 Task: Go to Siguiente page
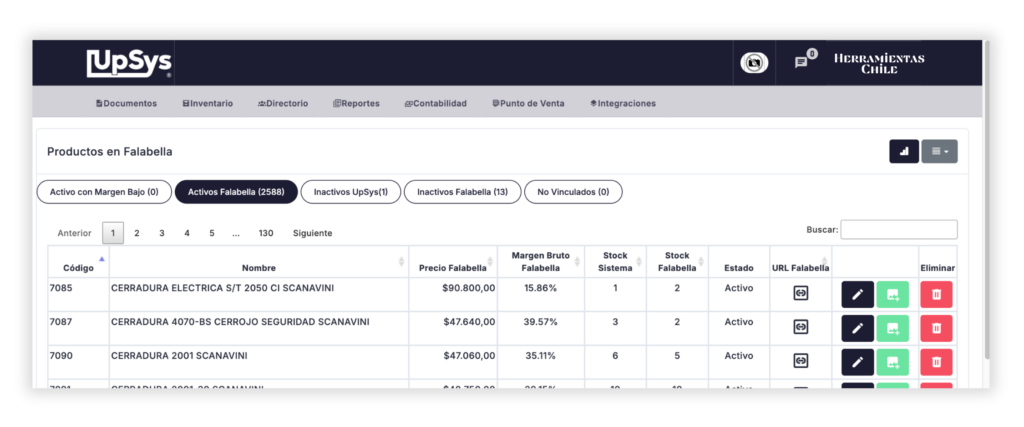click(312, 233)
